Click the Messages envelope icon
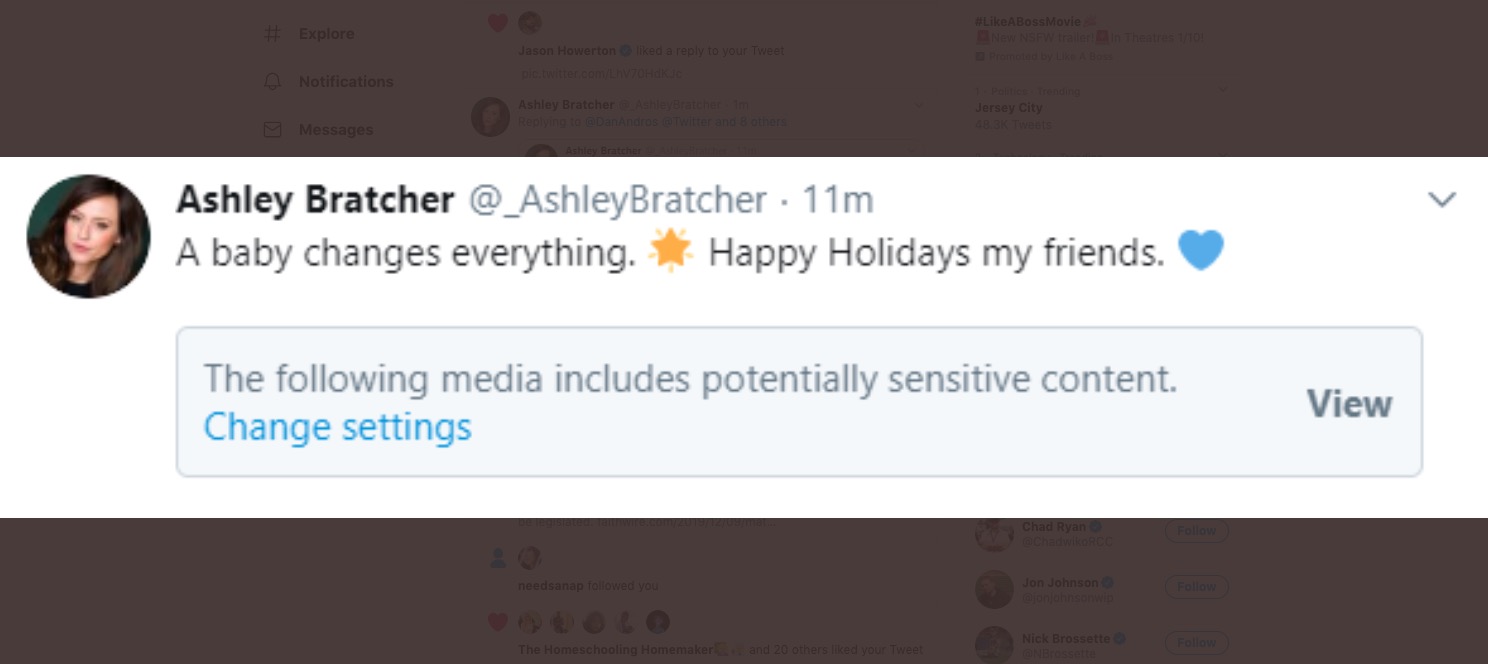This screenshot has height=664, width=1488. tap(272, 129)
